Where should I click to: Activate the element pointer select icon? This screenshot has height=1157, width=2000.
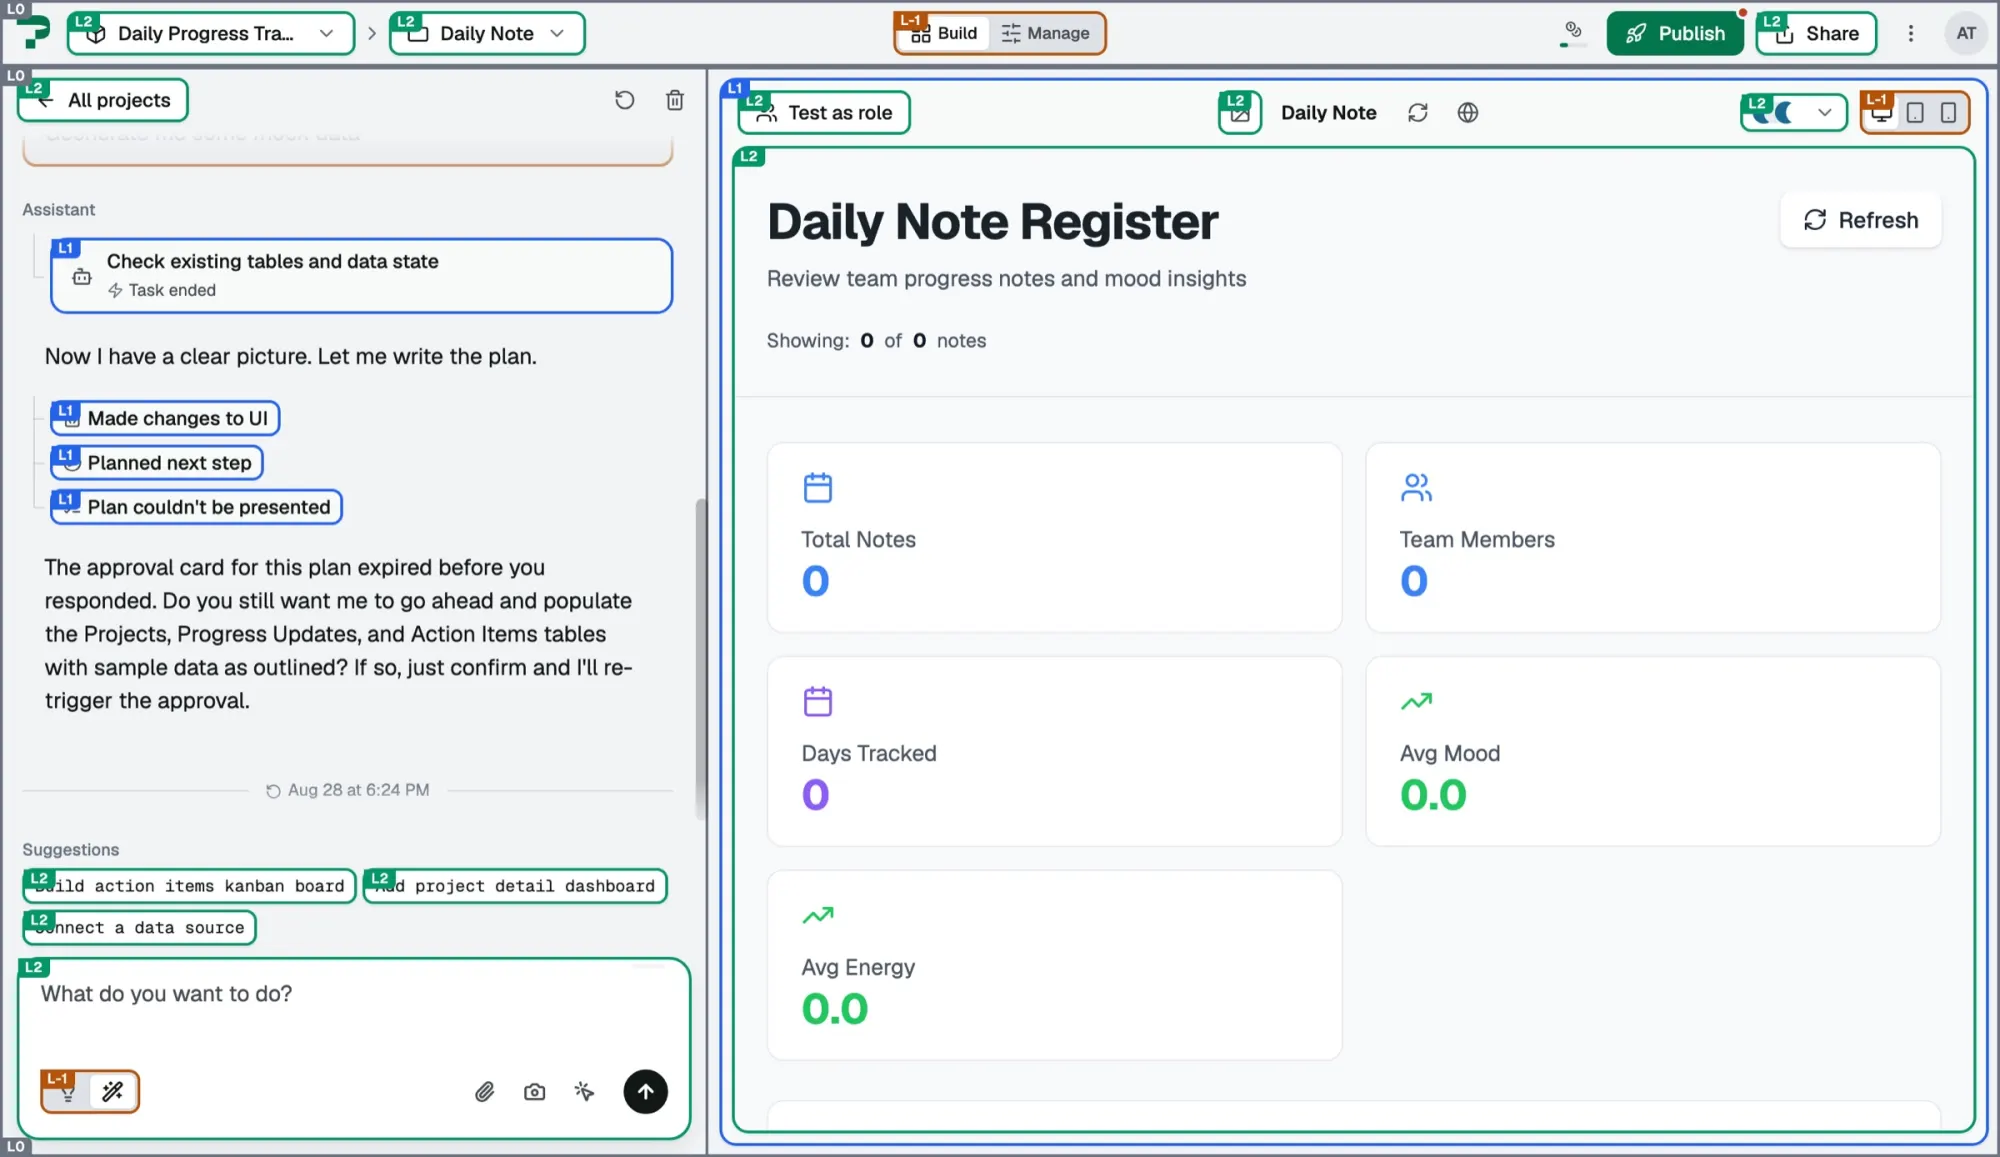coord(584,1091)
